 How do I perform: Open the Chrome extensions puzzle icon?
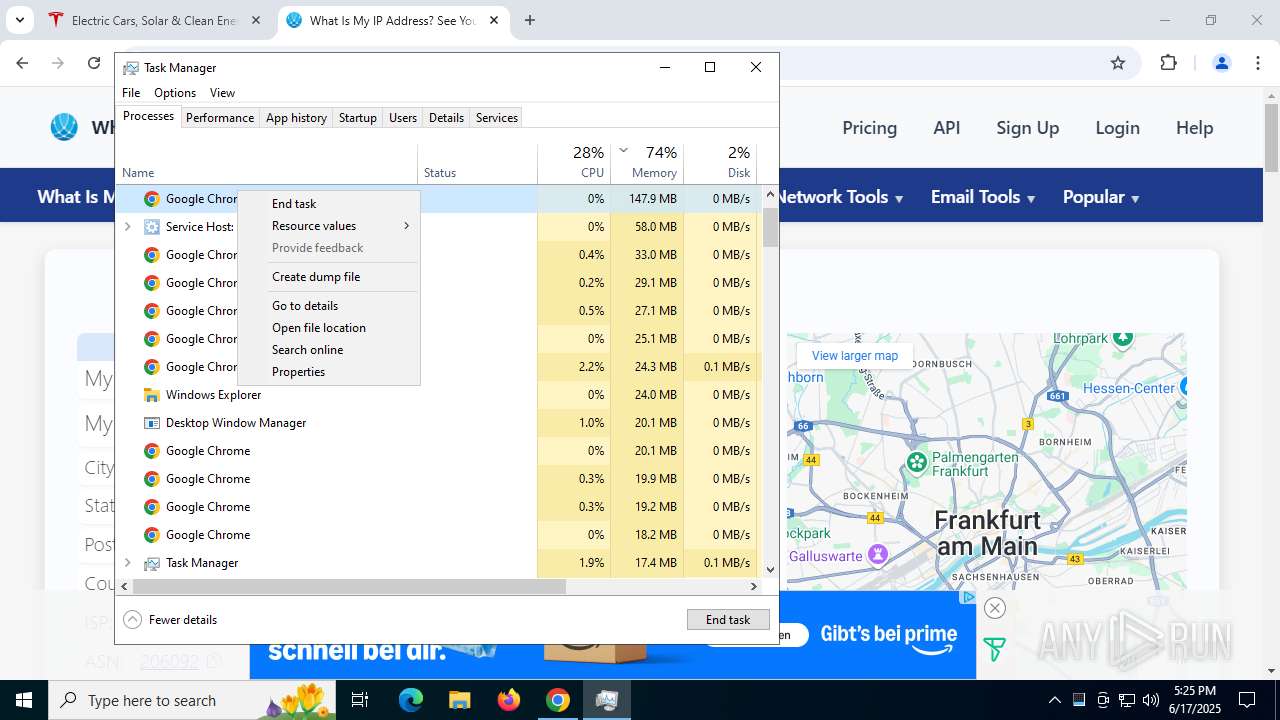[1168, 63]
